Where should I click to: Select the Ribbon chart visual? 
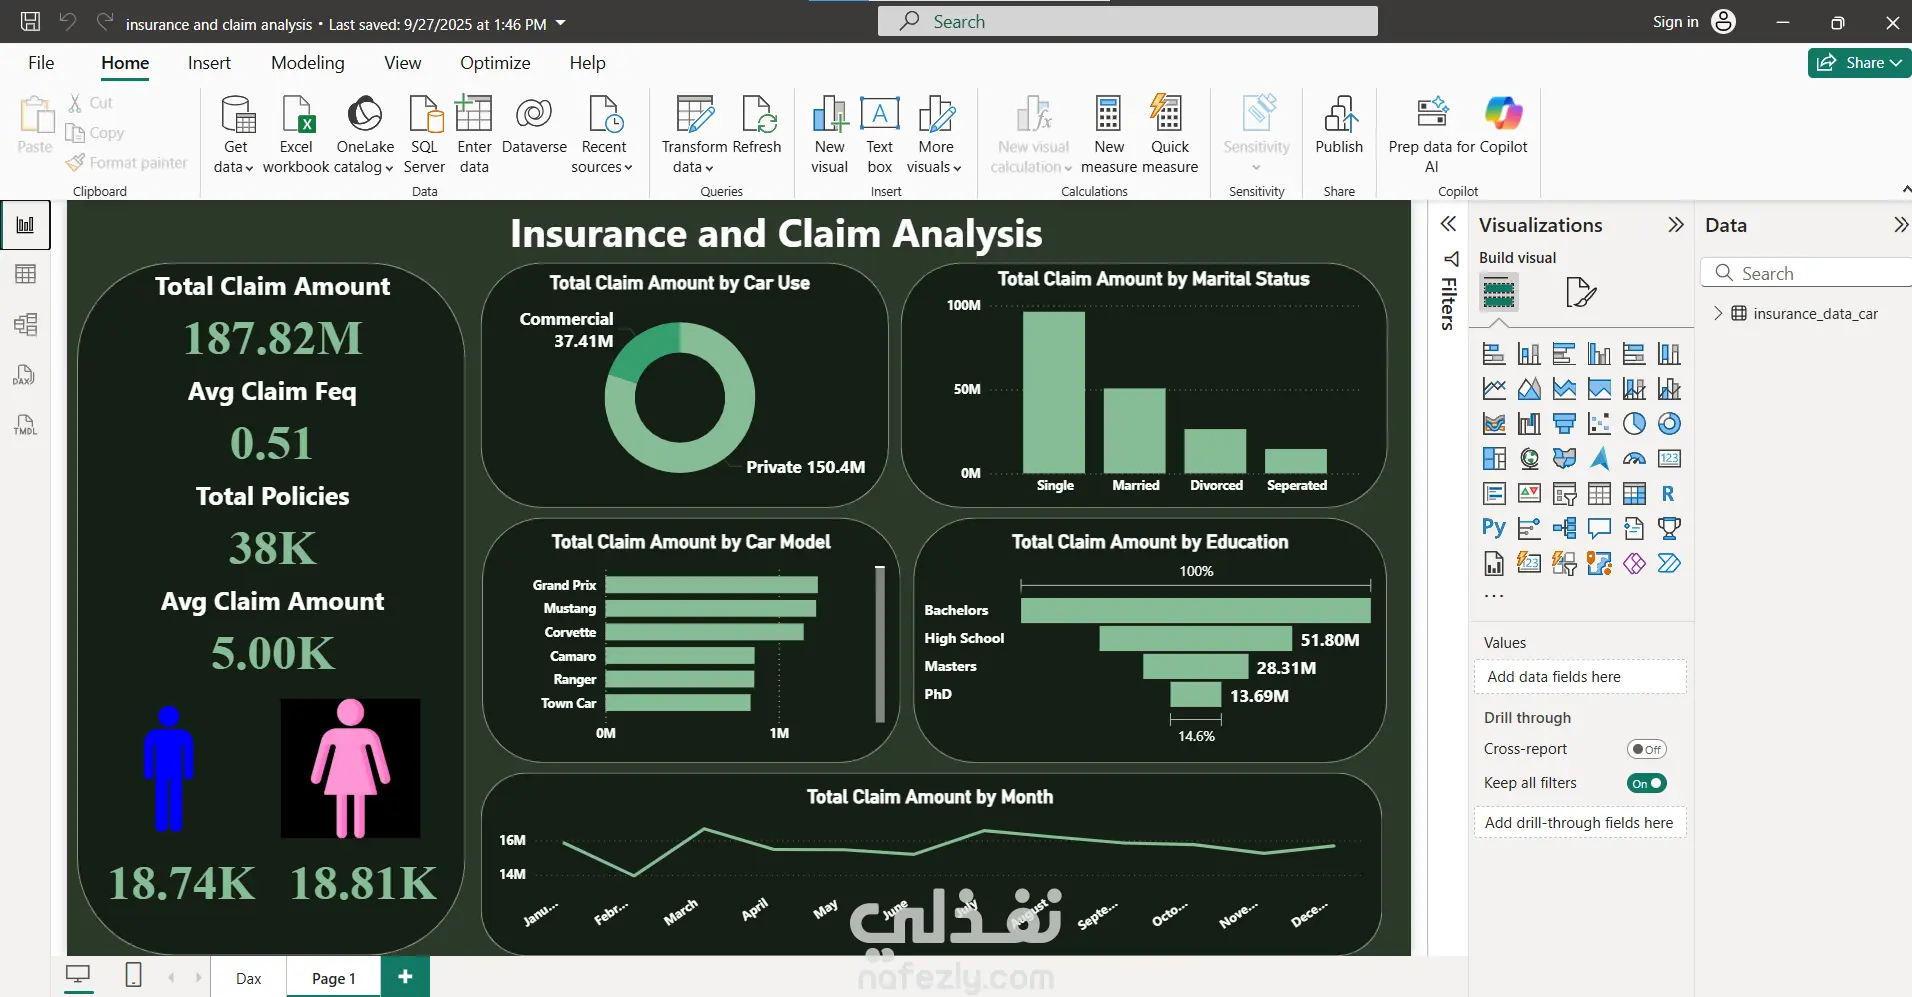[x=1494, y=424]
